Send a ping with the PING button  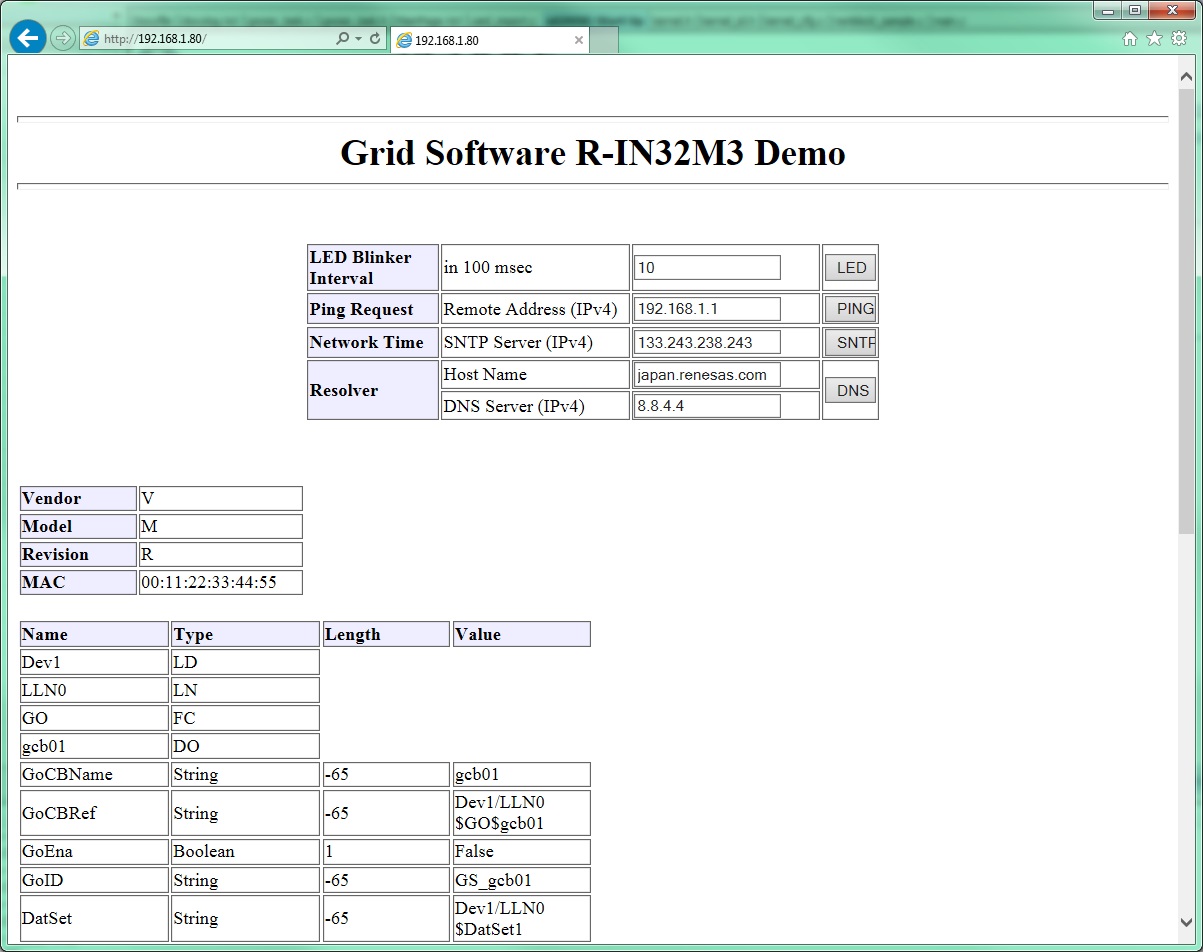850,309
